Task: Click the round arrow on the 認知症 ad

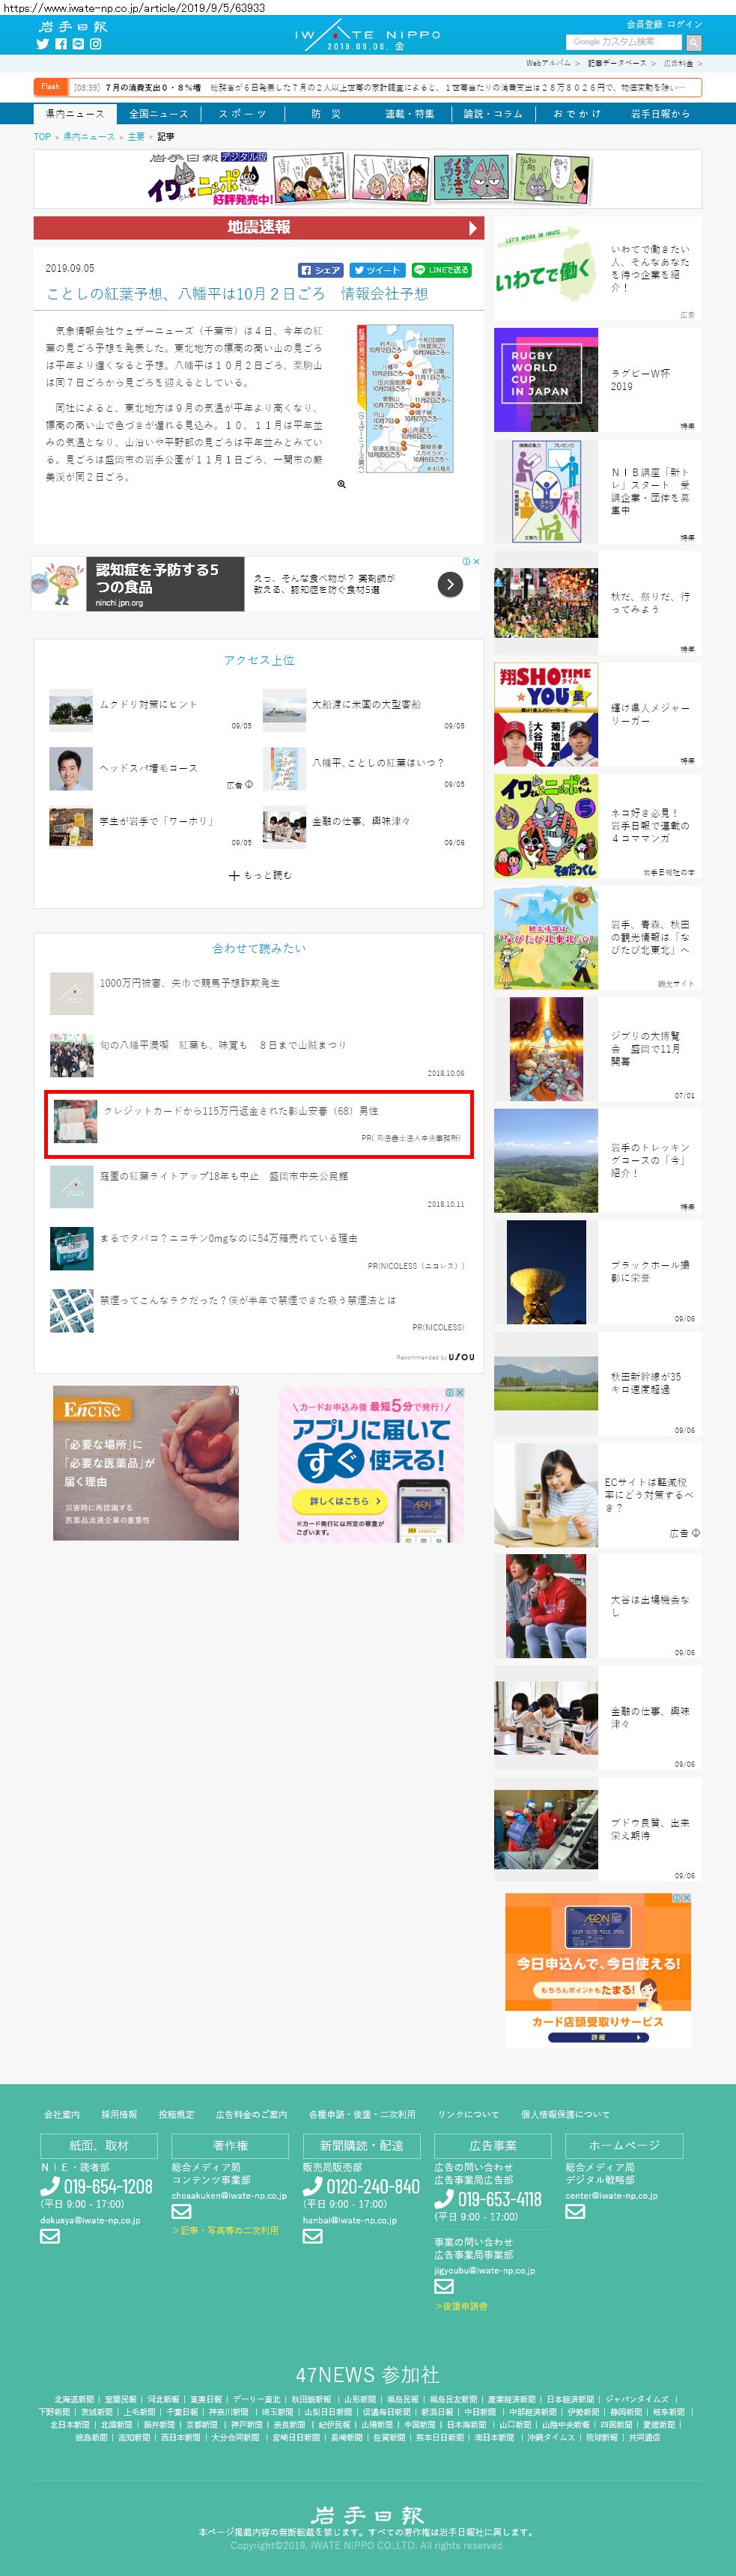Action: pos(450,584)
